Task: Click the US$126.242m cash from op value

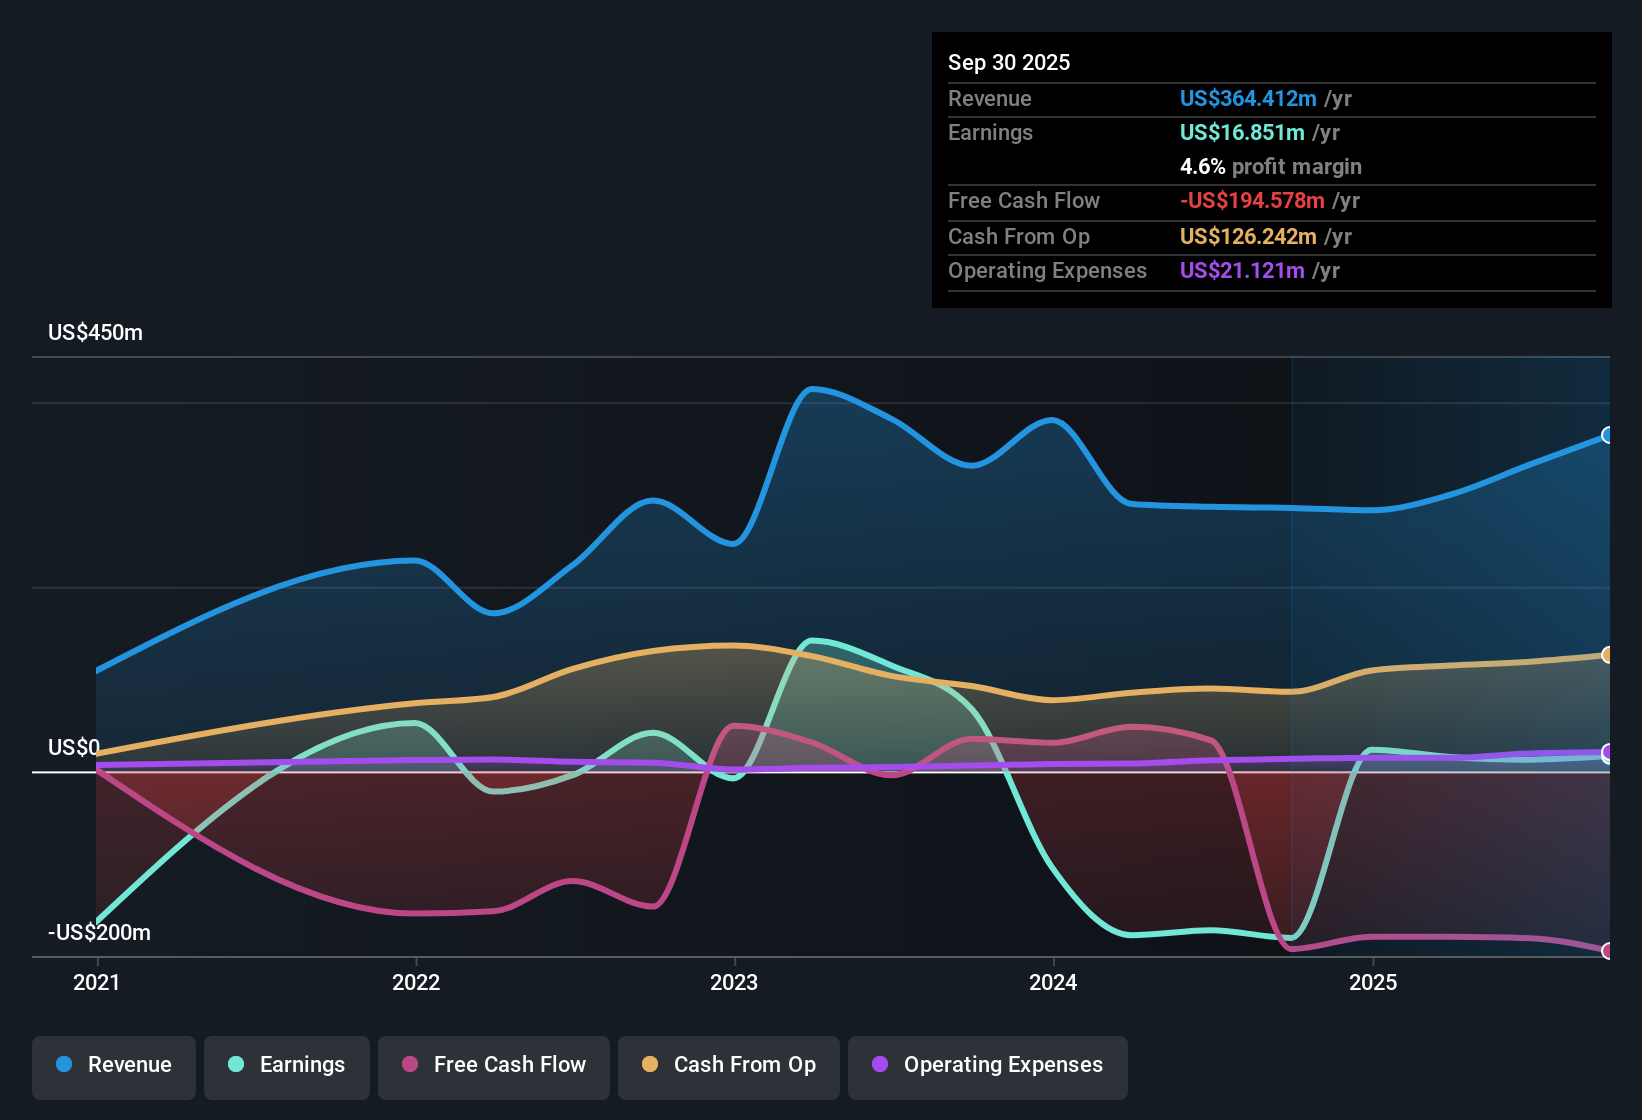Action: coord(1248,237)
